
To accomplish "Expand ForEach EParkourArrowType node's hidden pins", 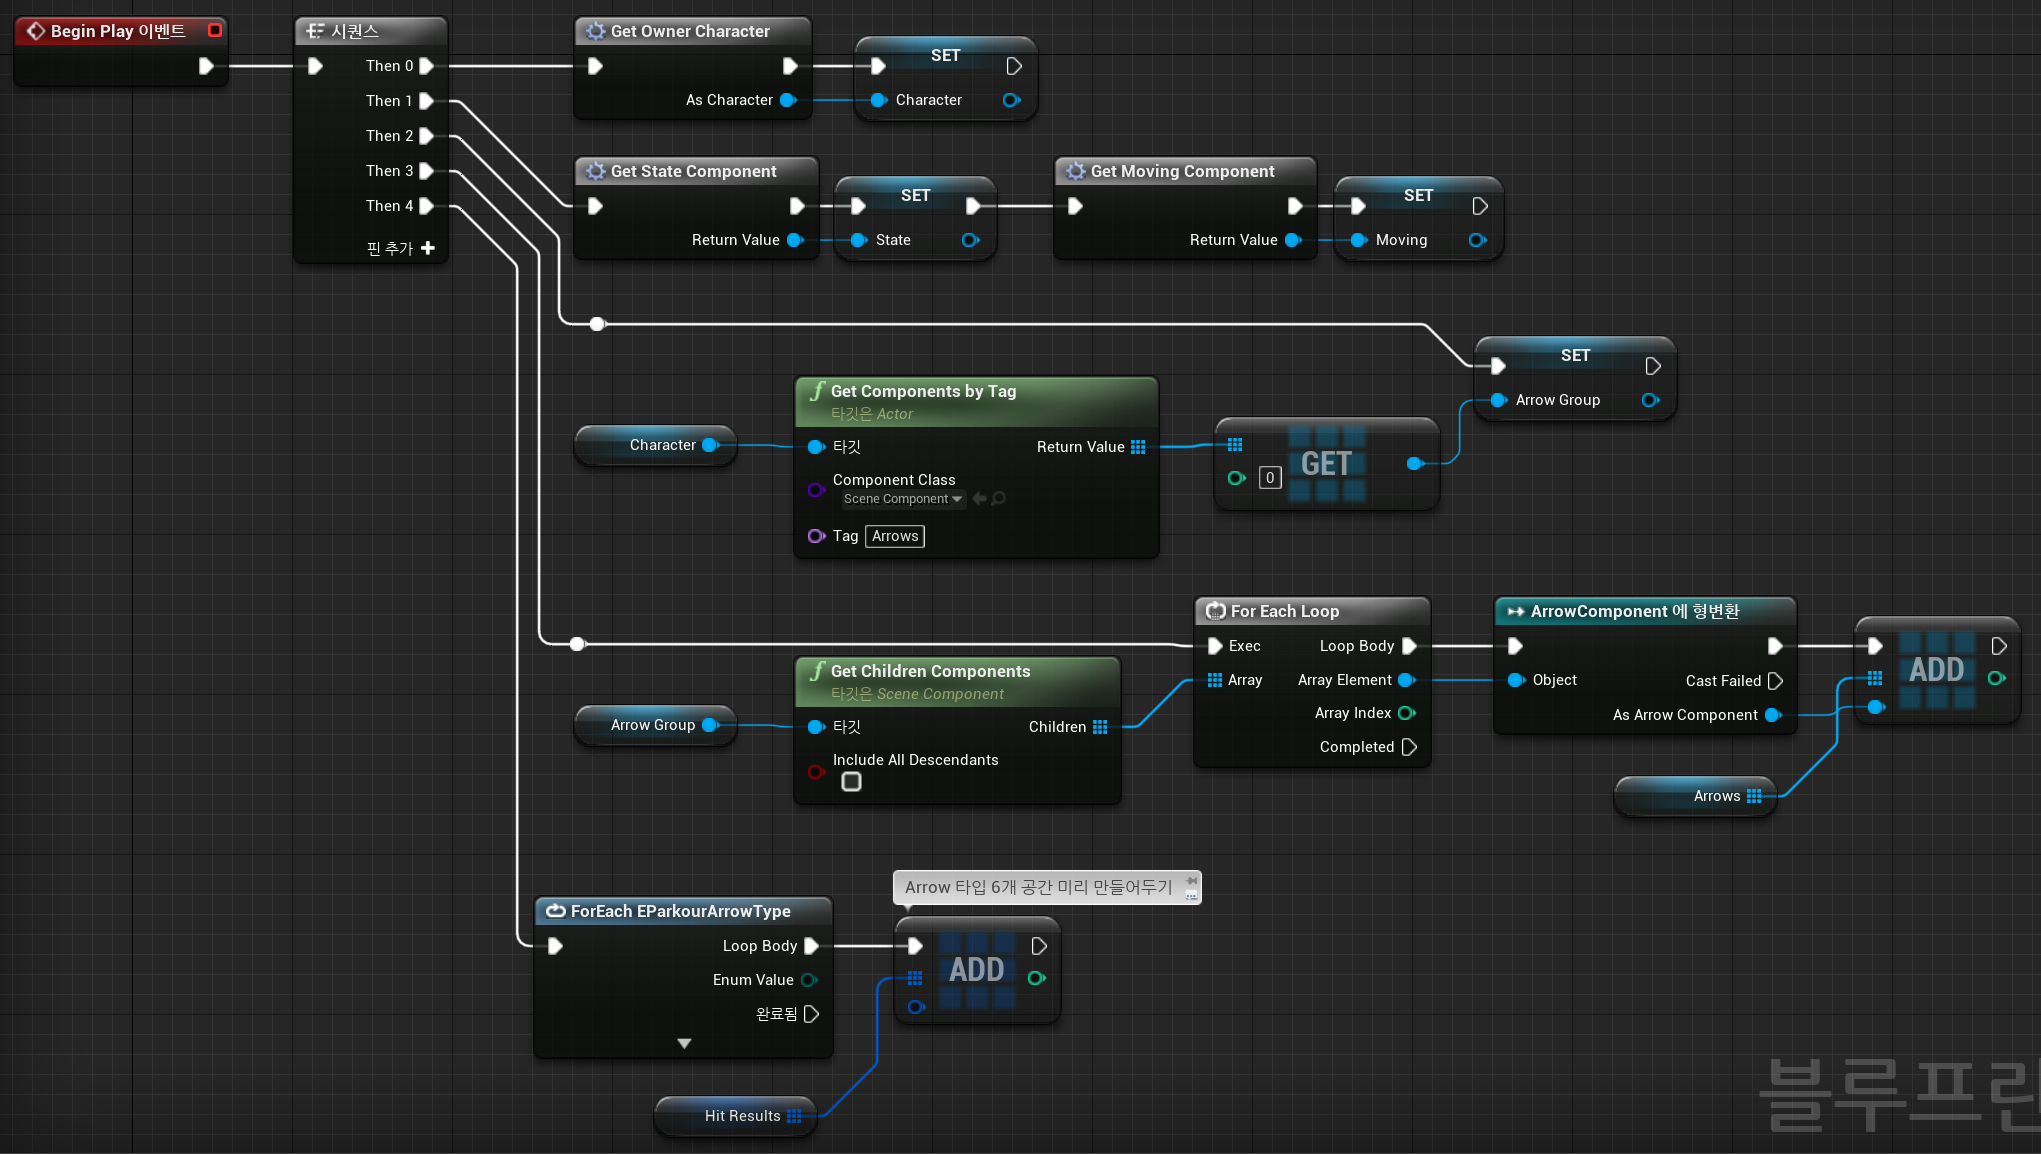I will 684,1043.
